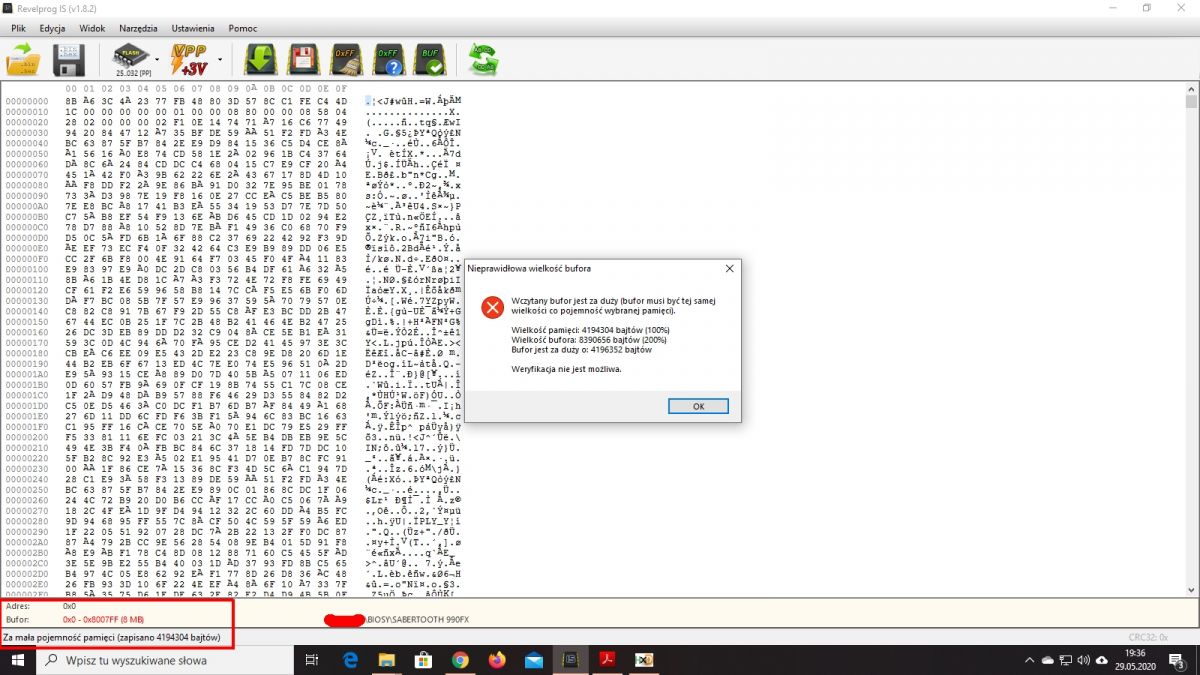The height and width of the screenshot is (675, 1200).
Task: Open the memory chip selection dropdown arrow
Action: pyautogui.click(x=157, y=61)
